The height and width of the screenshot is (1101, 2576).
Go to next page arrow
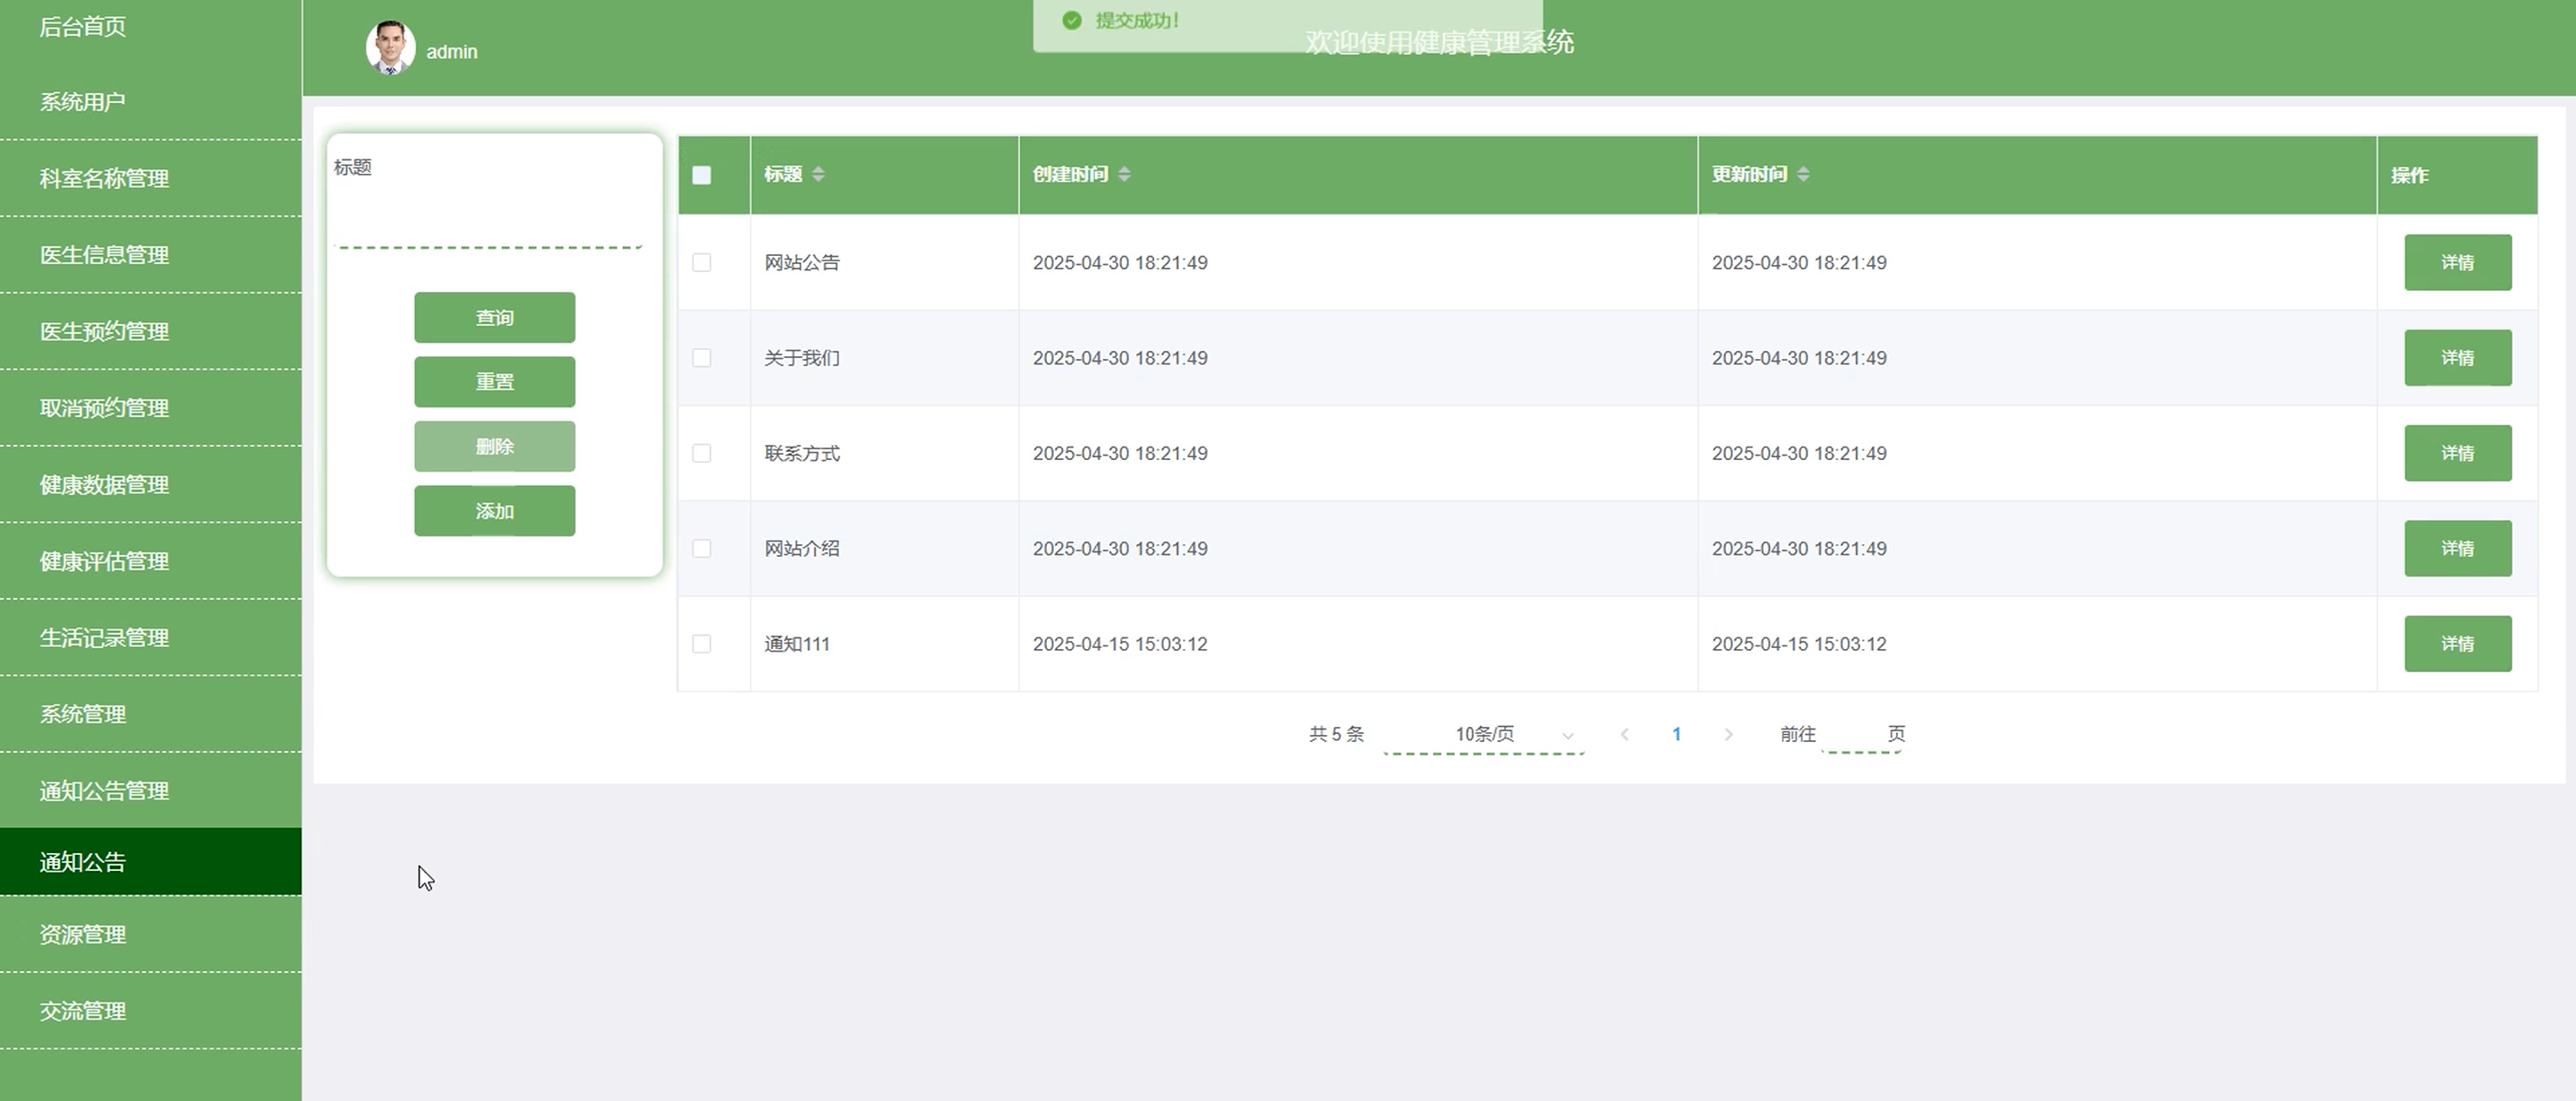[x=1728, y=734]
